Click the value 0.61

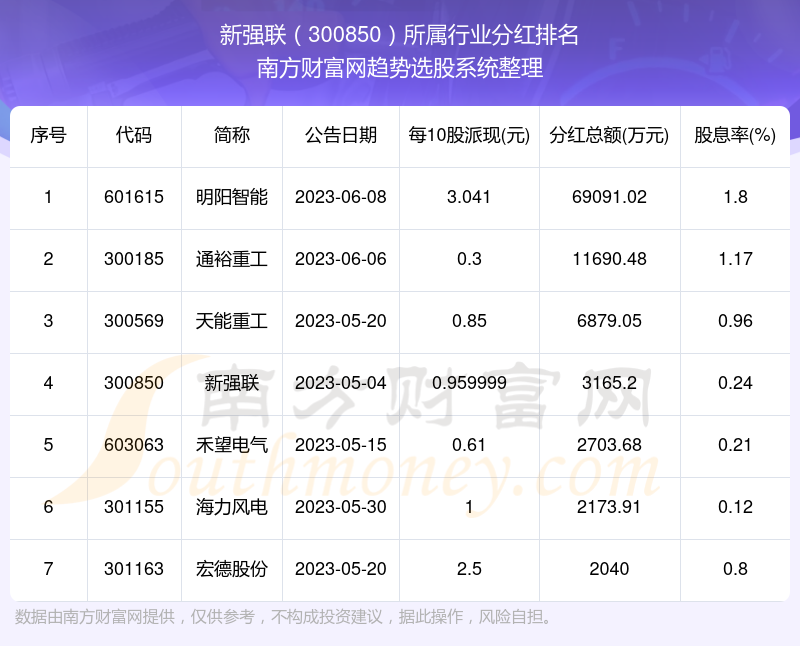click(469, 445)
